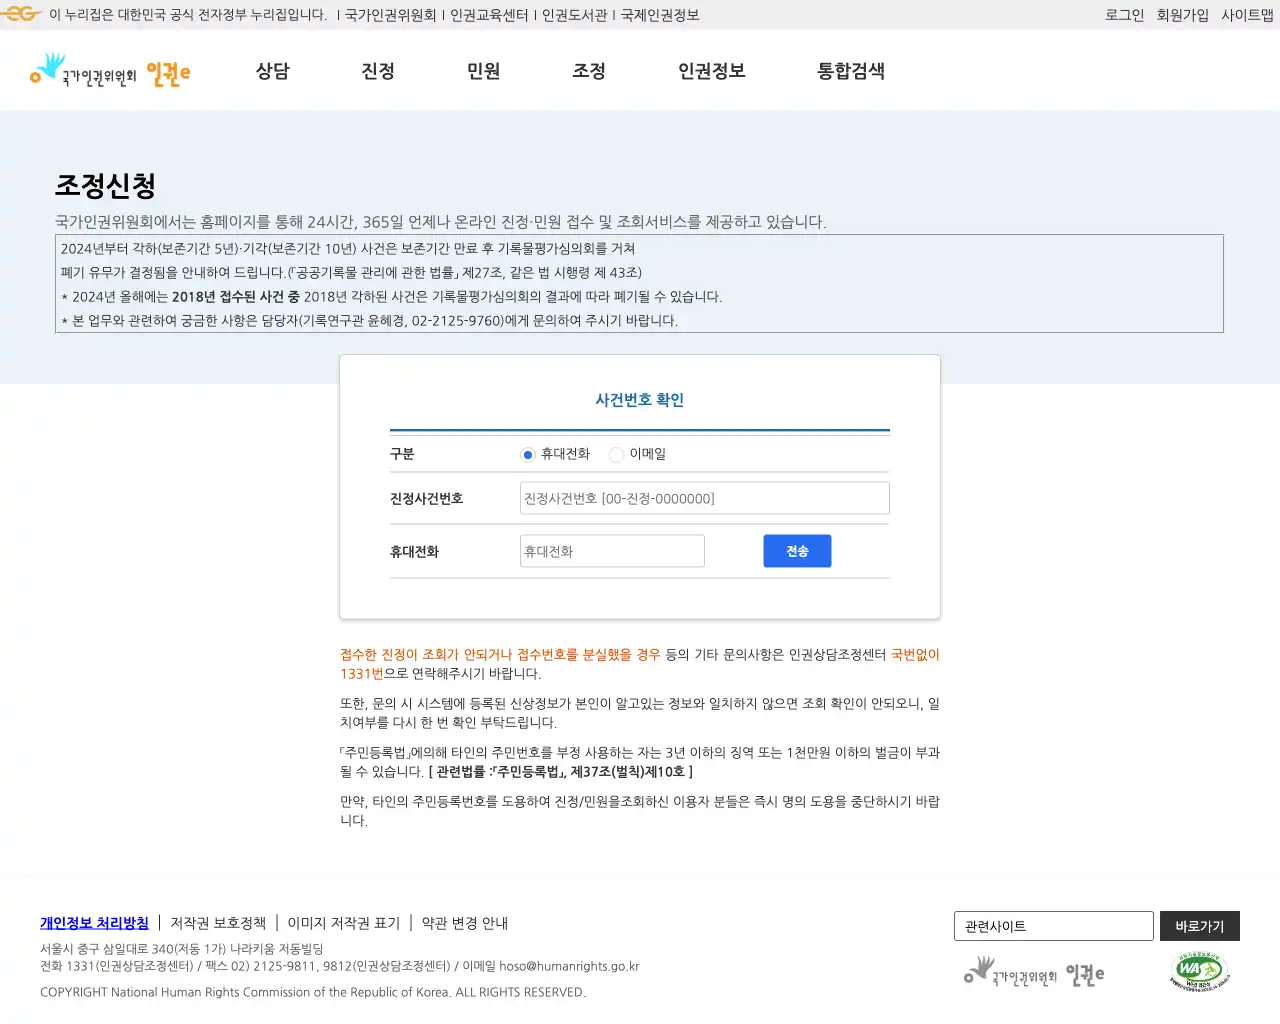The image size is (1280, 1024).
Task: Open the 관련사이트 related sites dropdown
Action: [x=1053, y=926]
